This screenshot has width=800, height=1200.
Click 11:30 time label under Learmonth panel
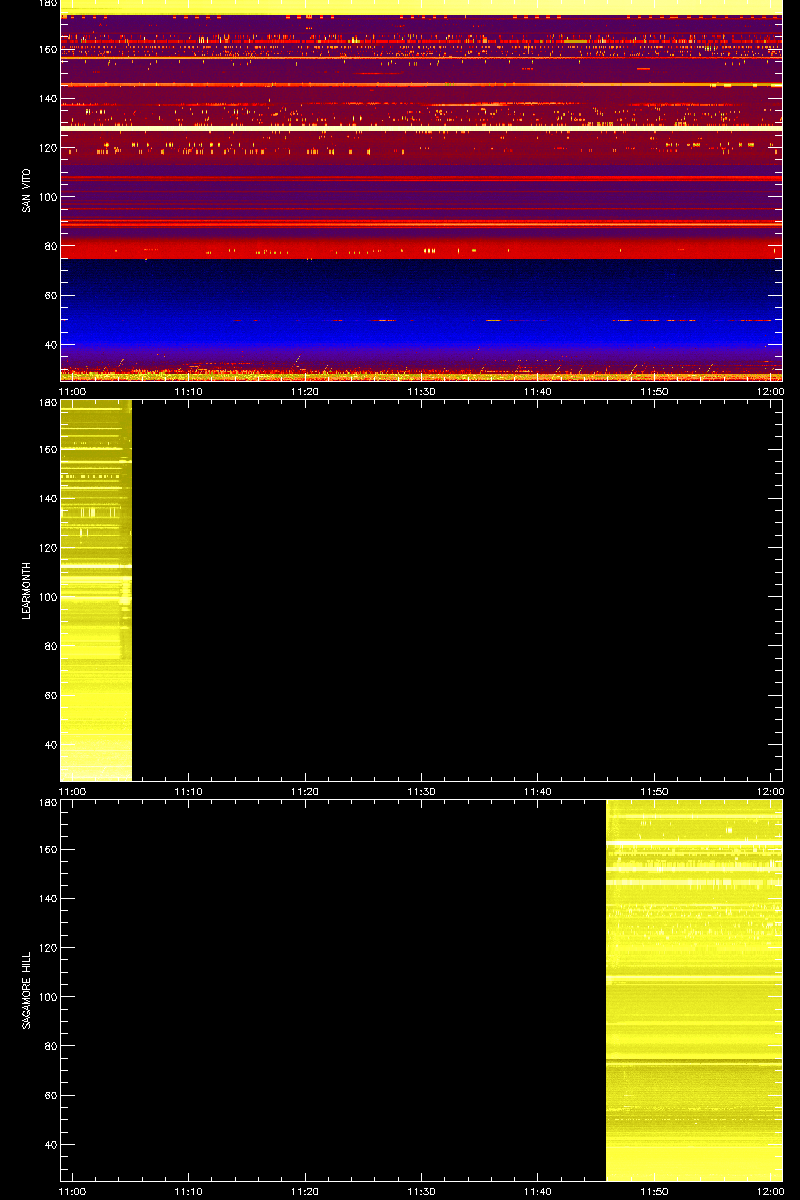(421, 792)
